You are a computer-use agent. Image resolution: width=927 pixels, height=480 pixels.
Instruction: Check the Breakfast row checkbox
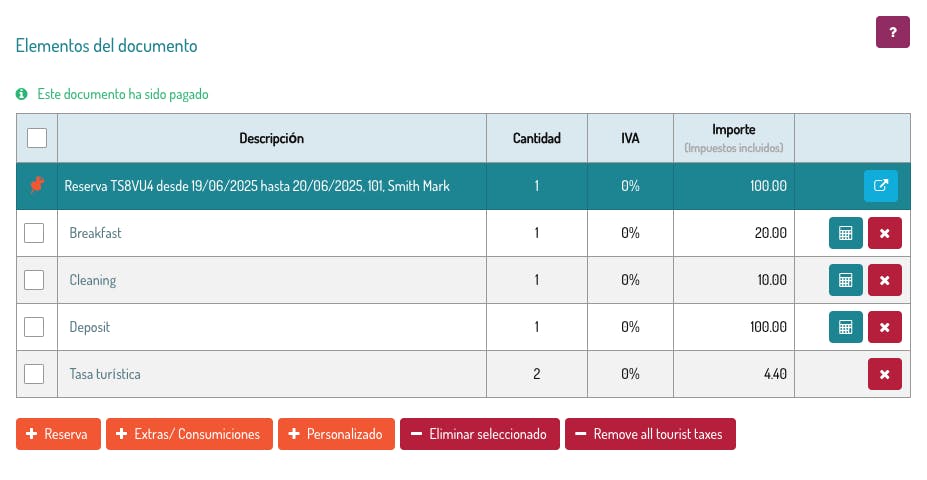pyautogui.click(x=34, y=233)
